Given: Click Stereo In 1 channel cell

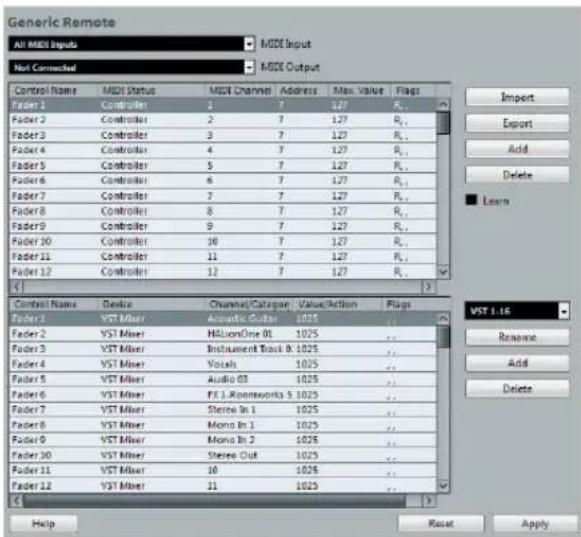Looking at the screenshot, I should 249,410.
